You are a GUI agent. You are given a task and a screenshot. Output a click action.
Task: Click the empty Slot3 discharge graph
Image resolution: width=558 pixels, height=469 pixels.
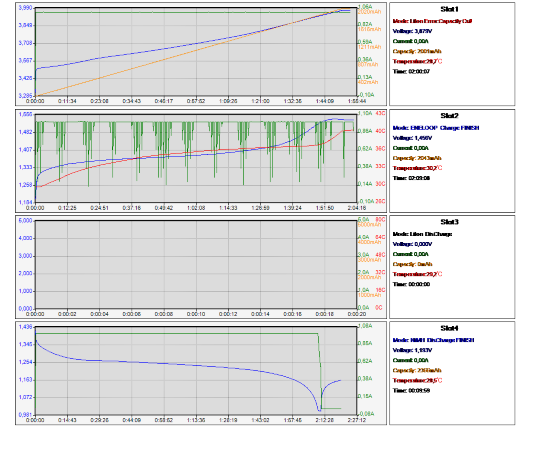point(196,264)
